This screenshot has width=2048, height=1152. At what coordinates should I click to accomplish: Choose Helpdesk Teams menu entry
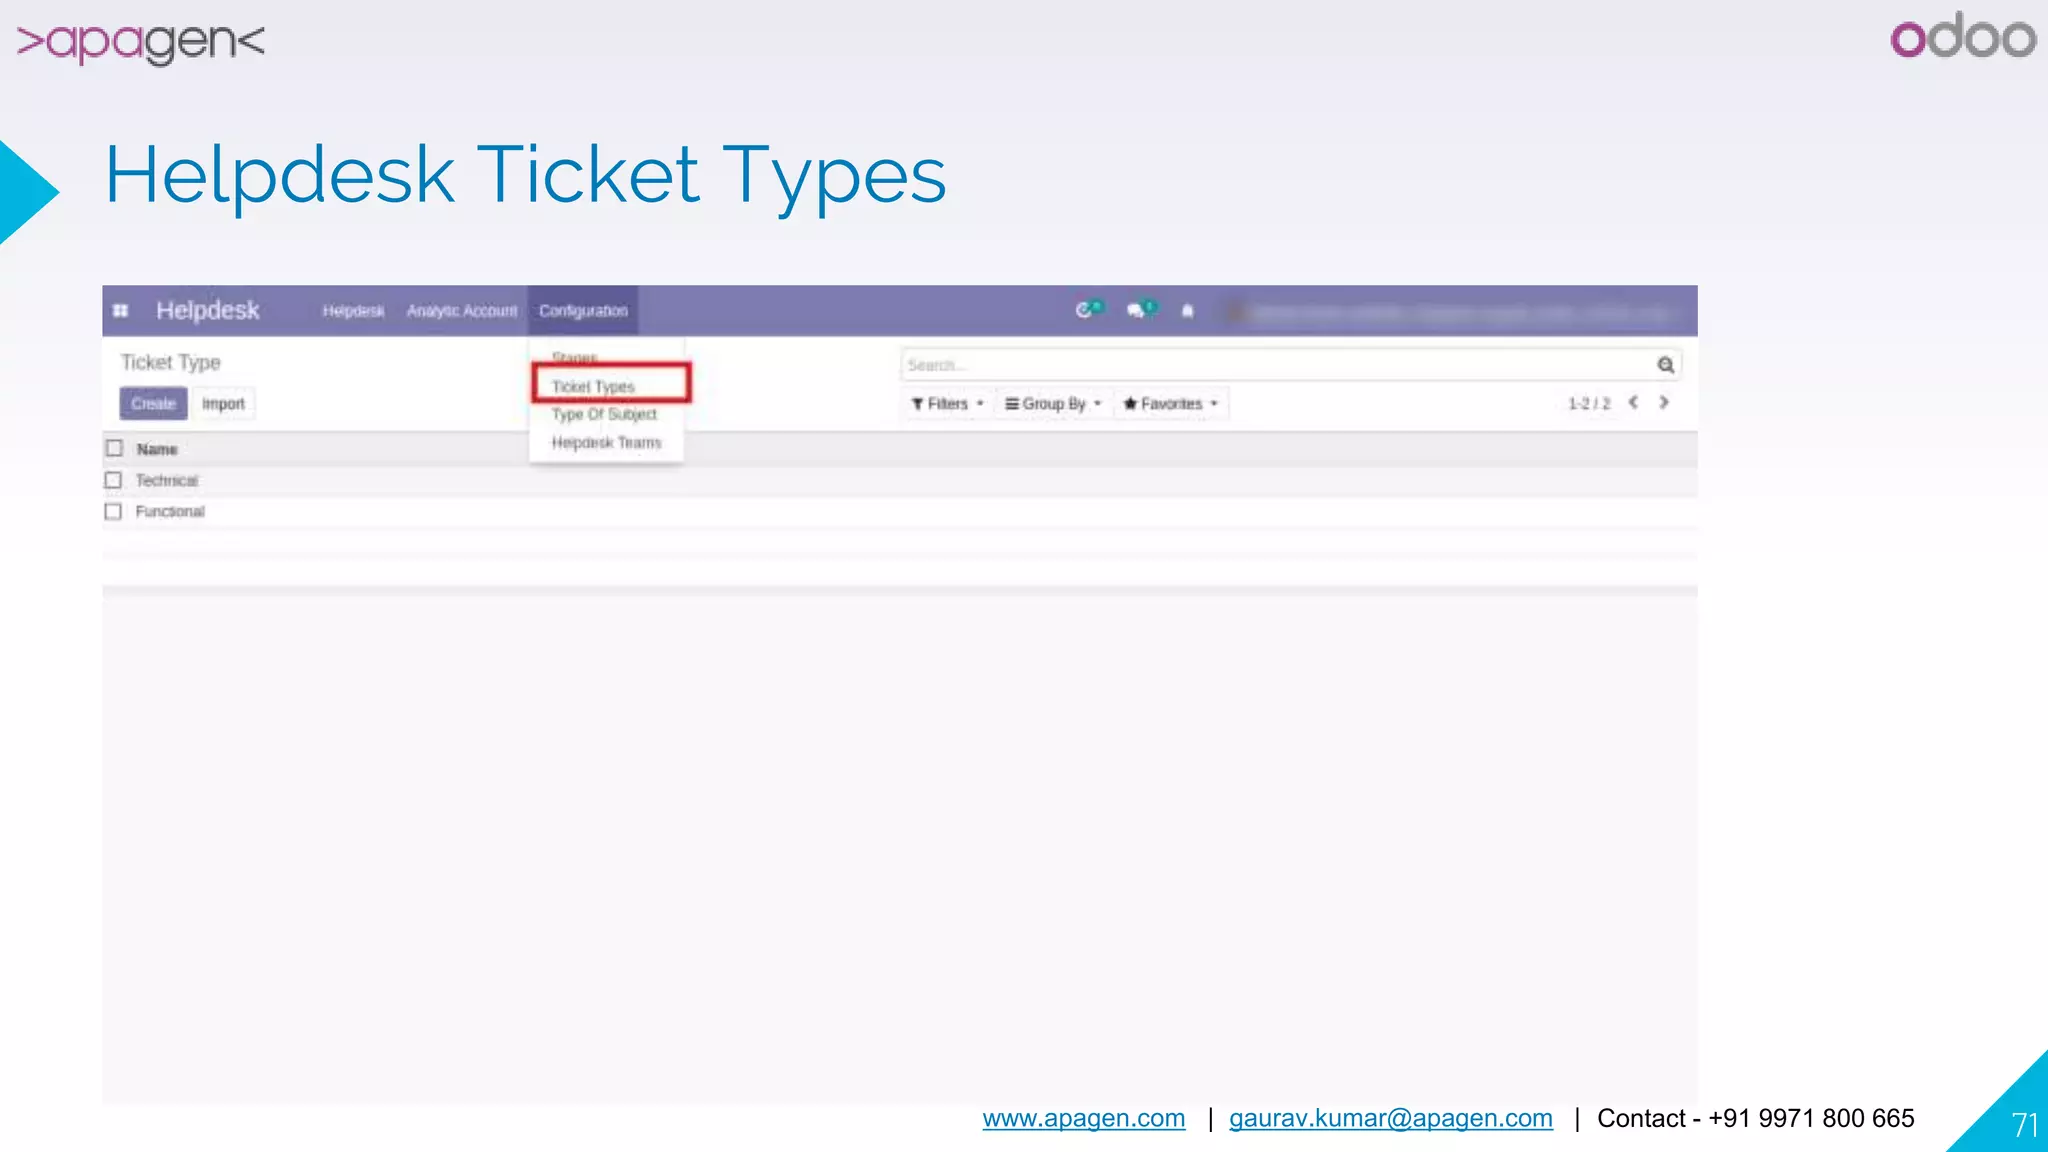[606, 442]
